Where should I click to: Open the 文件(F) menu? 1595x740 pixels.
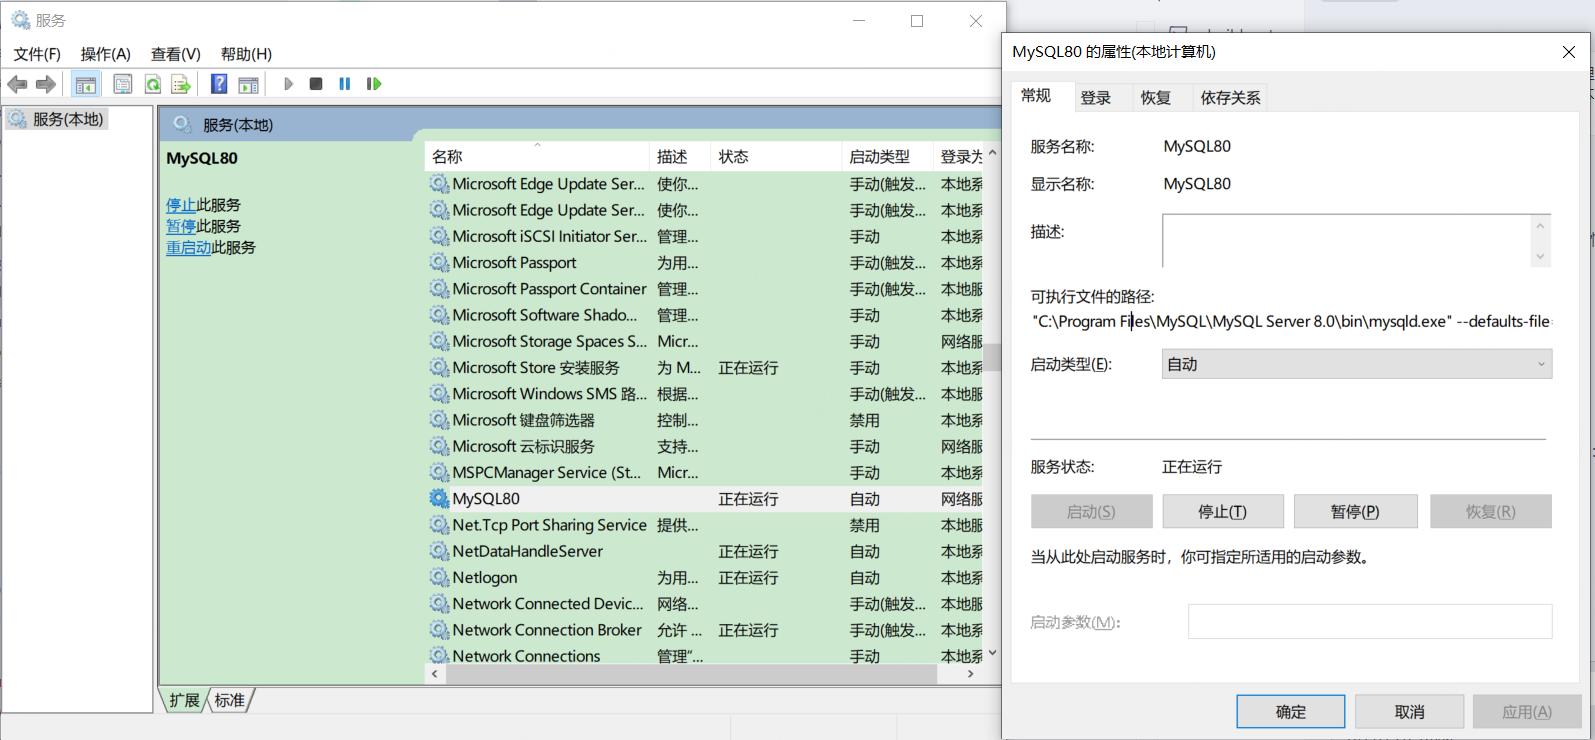tap(37, 54)
